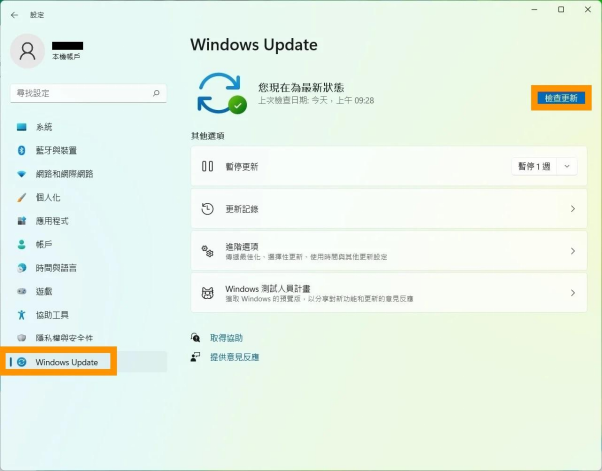Expand Windows 測試人員計畫 with its chevron
Screen dimensions: 602x471
click(573, 293)
